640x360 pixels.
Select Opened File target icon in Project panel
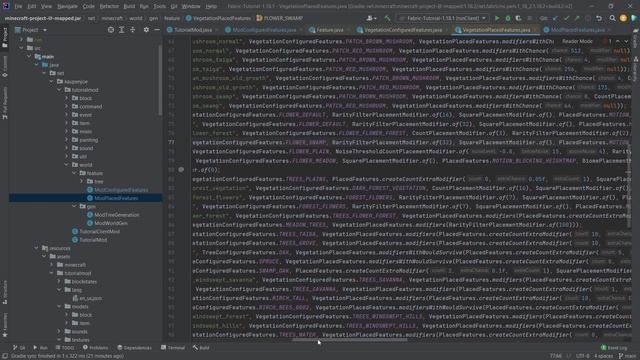point(111,30)
